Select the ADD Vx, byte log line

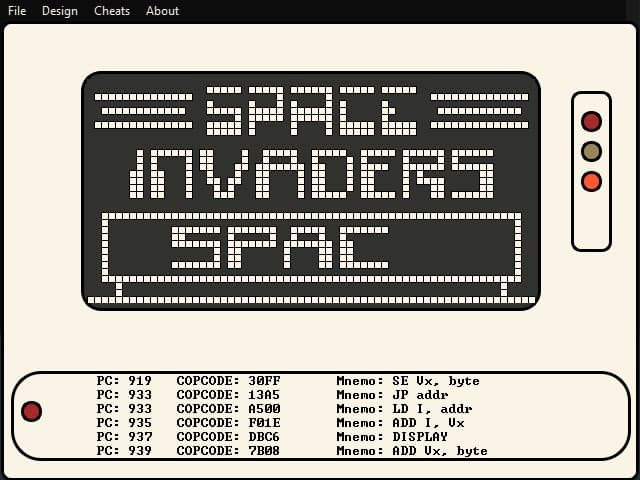click(412, 451)
